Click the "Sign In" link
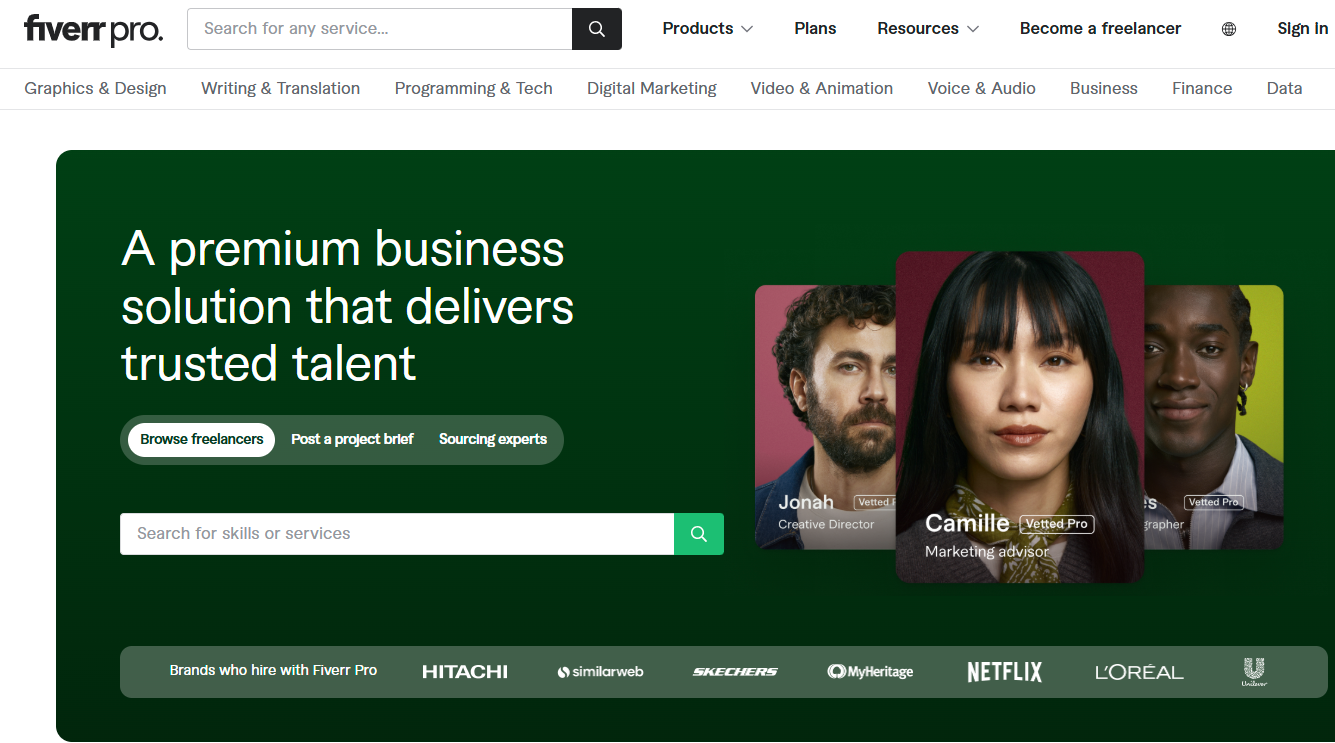Screen dimensions: 1335x743 (x=1302, y=28)
